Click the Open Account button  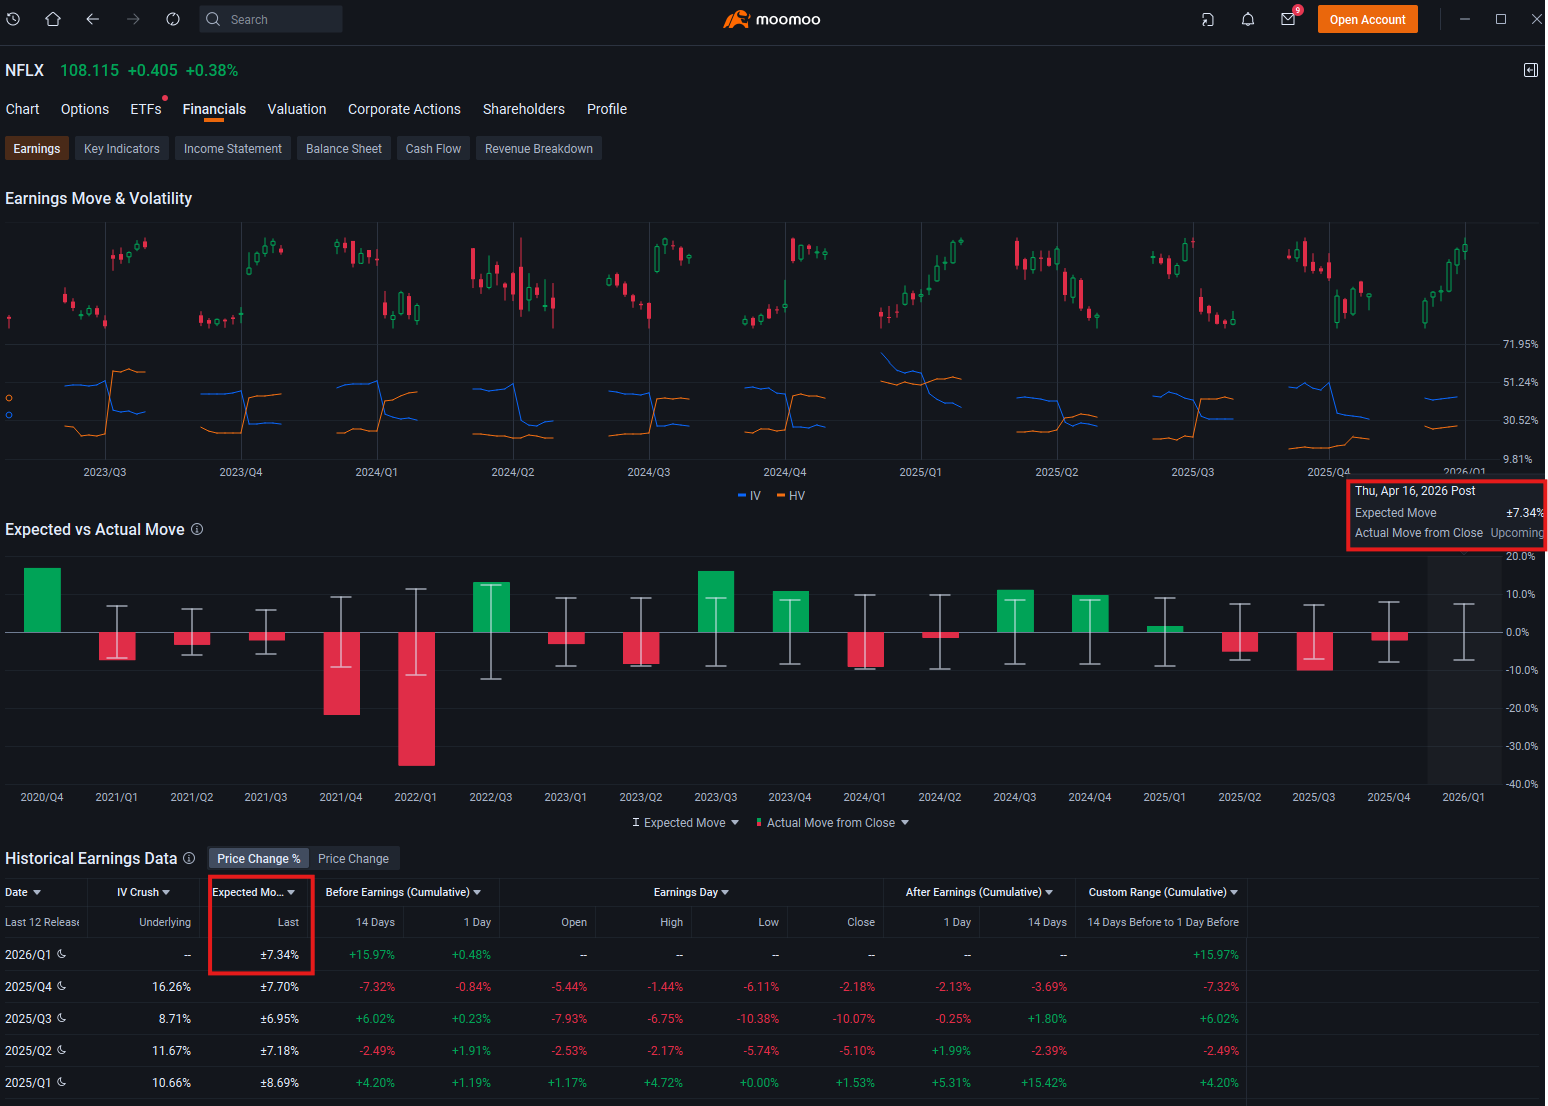pos(1367,19)
